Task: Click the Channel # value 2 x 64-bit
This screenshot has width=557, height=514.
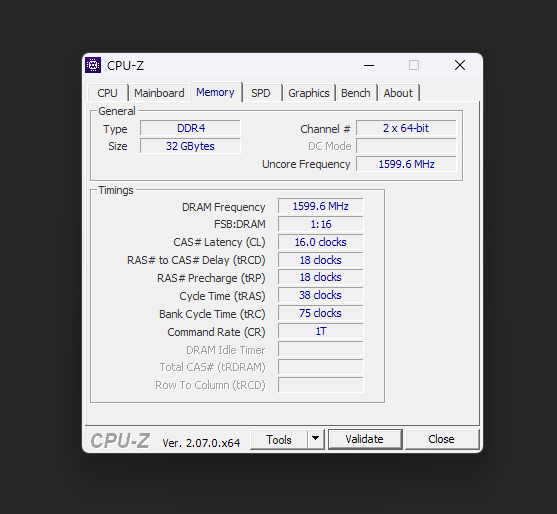Action: (x=406, y=128)
